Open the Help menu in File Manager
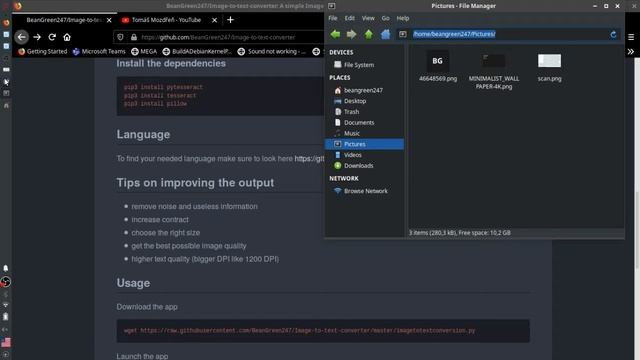This screenshot has height=360, width=640. coord(402,18)
